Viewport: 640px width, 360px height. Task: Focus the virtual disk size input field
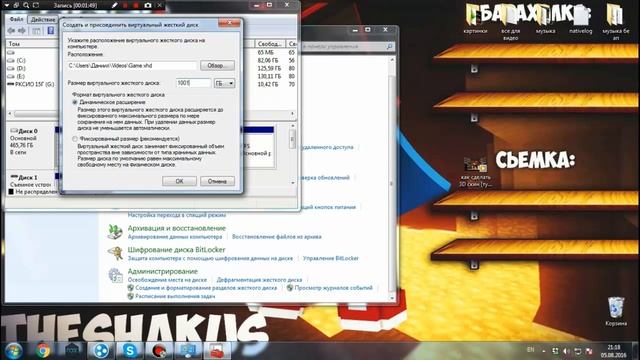[193, 83]
